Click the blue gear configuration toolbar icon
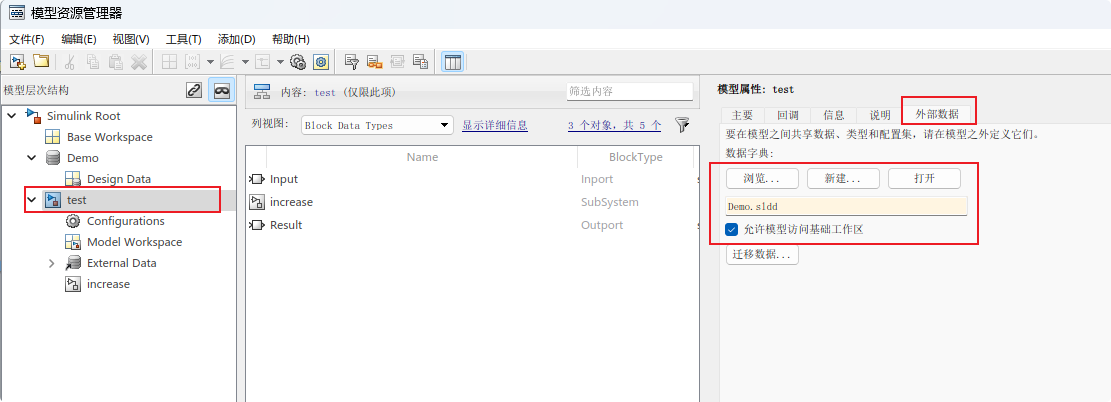The image size is (1111, 402). point(321,62)
